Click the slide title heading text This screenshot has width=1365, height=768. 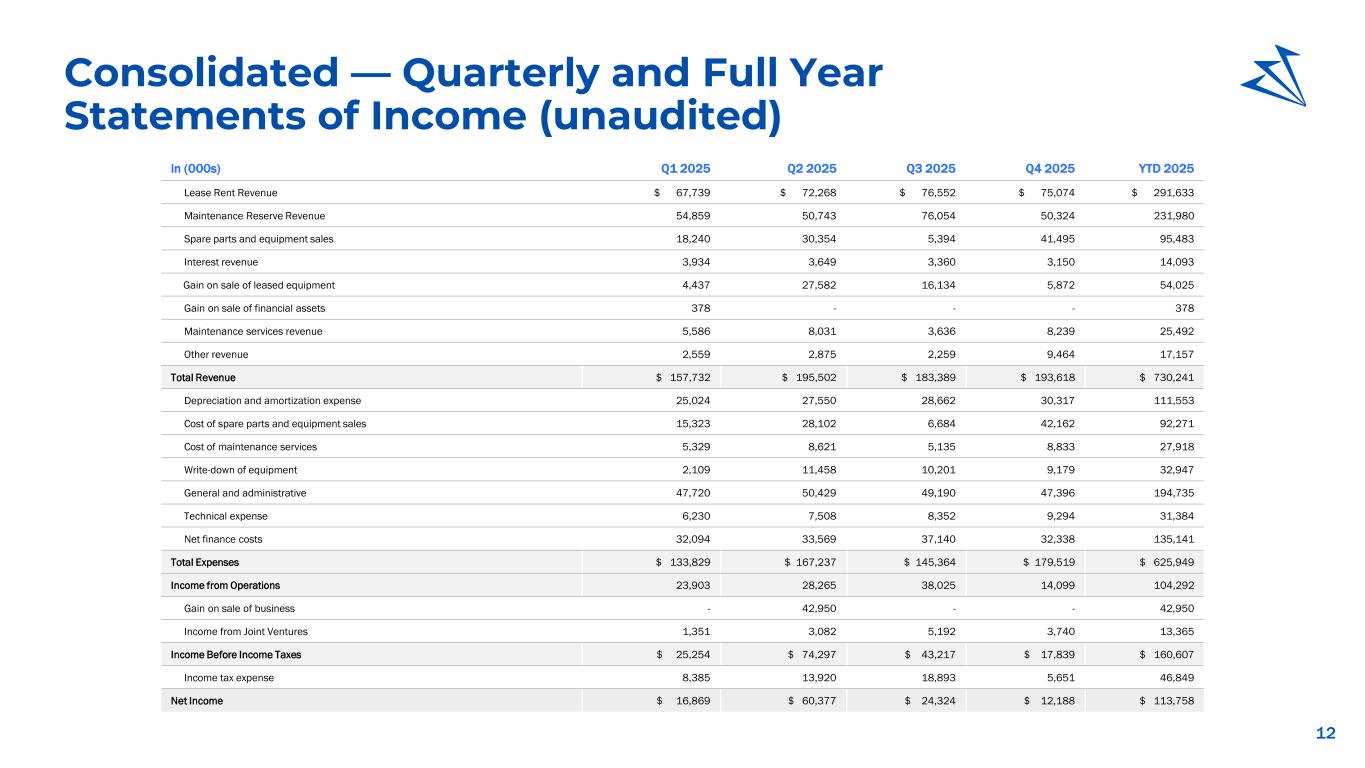click(472, 95)
